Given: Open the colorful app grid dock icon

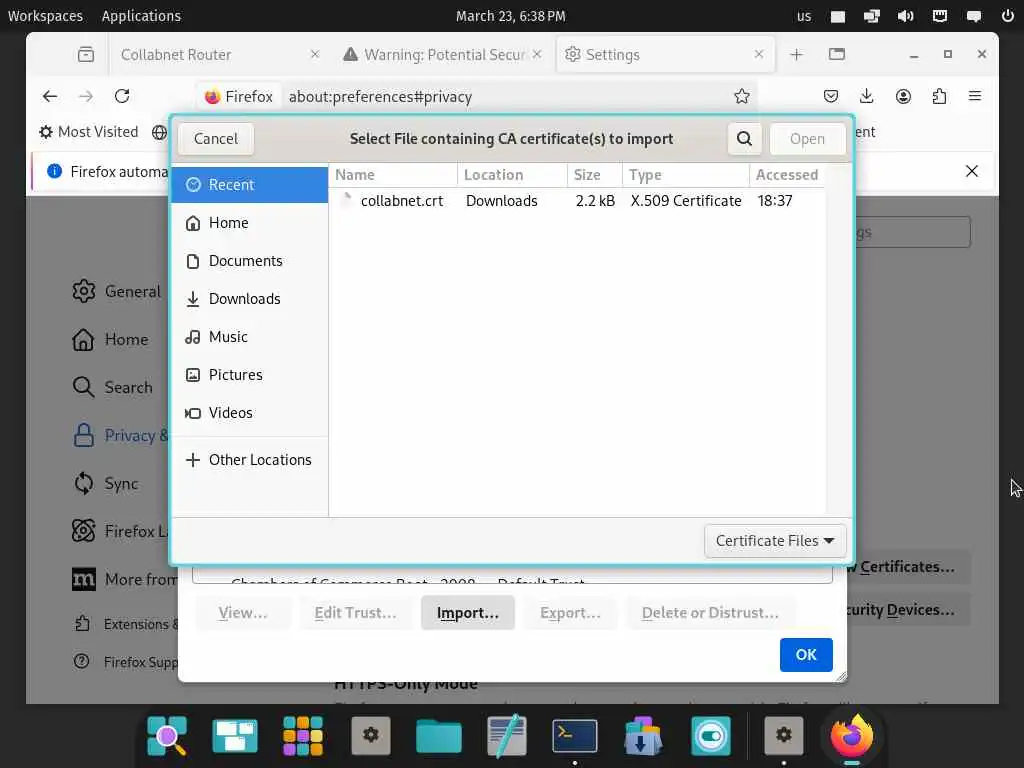Looking at the screenshot, I should click(x=303, y=736).
